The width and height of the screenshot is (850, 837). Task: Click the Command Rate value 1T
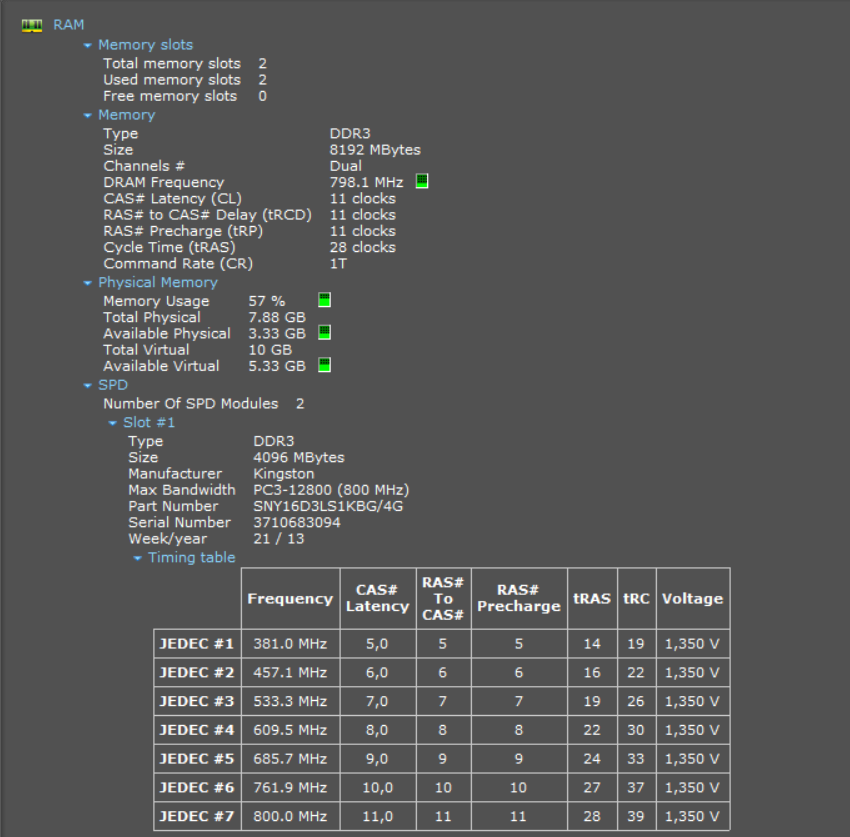pyautogui.click(x=338, y=263)
